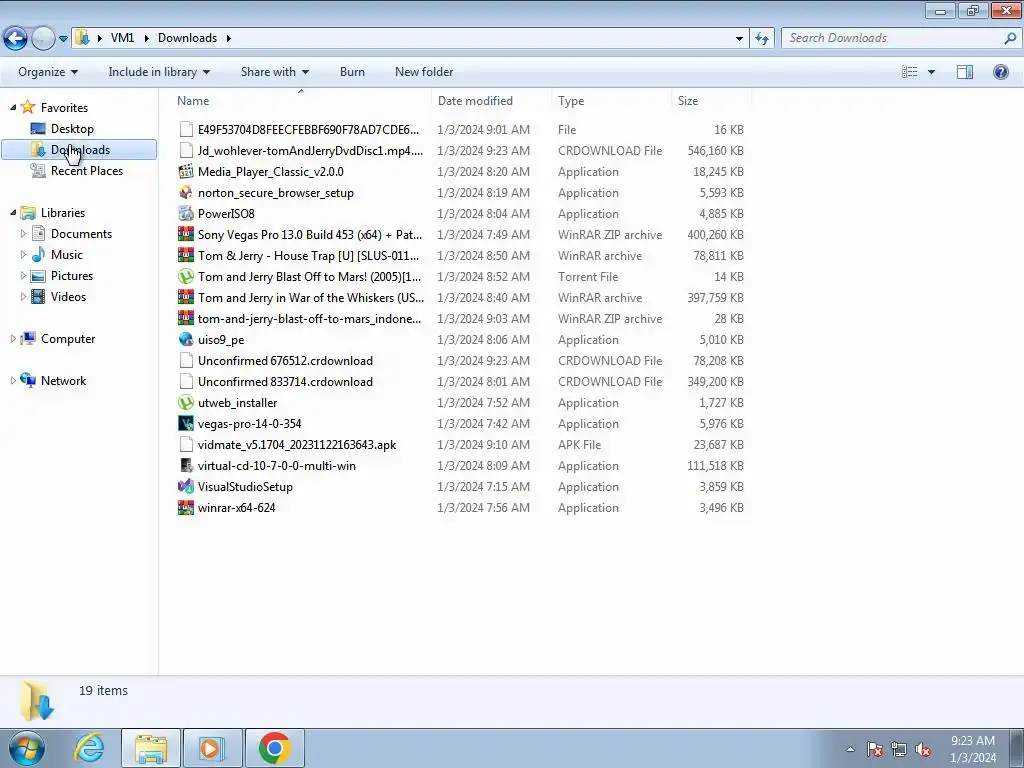The image size is (1024, 768).
Task: Click the Date modified column header
Action: tap(491, 101)
